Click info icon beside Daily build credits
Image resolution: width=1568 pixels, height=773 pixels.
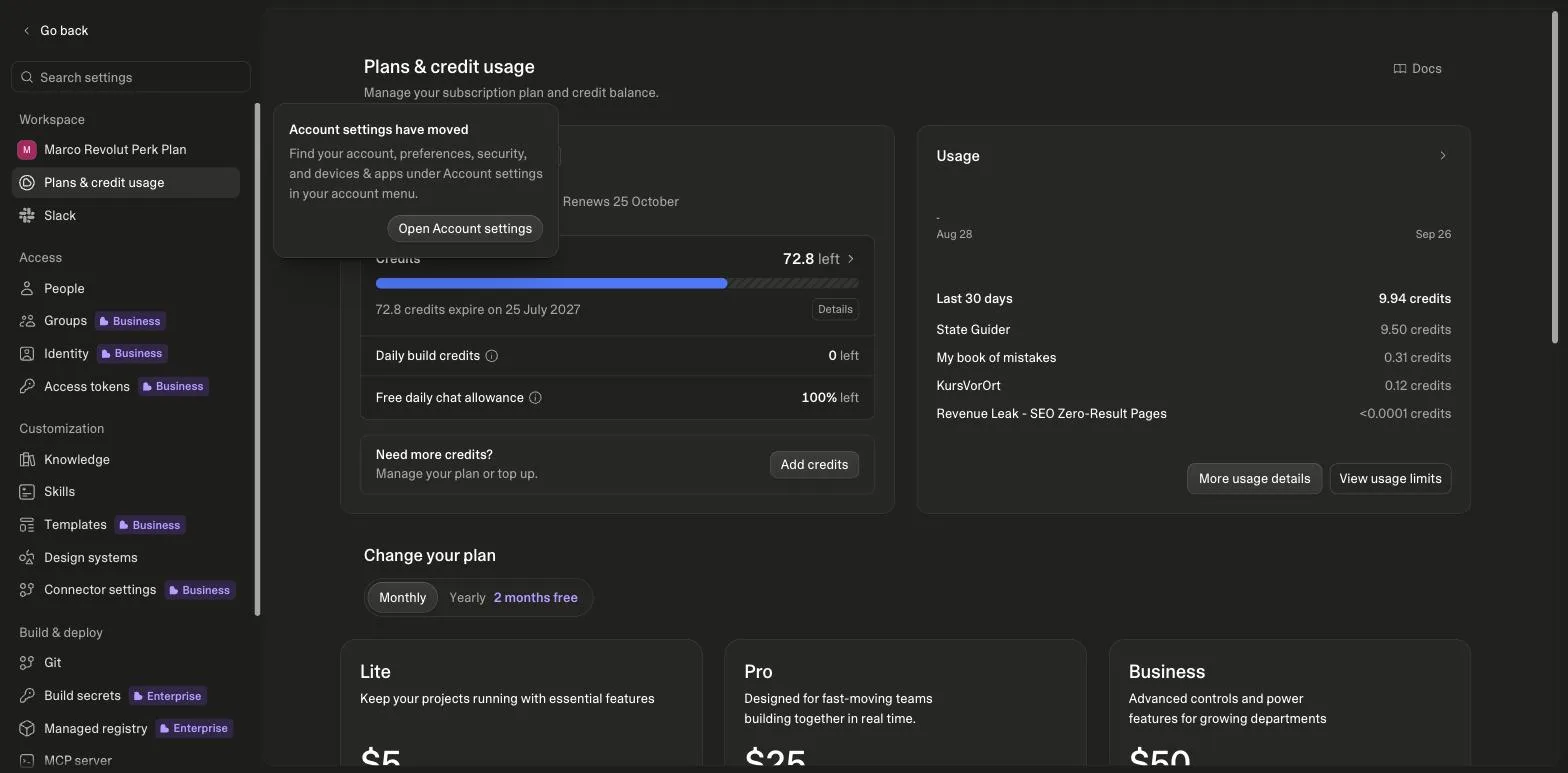[x=491, y=356]
